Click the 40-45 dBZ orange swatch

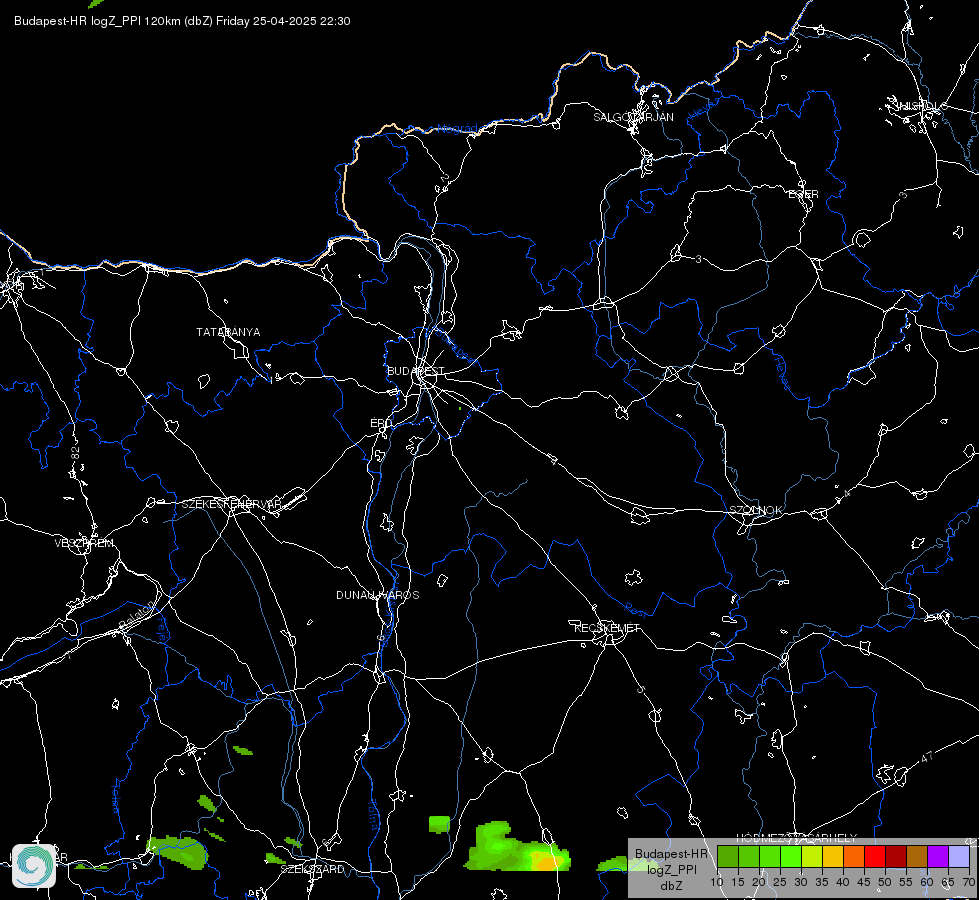(x=854, y=856)
